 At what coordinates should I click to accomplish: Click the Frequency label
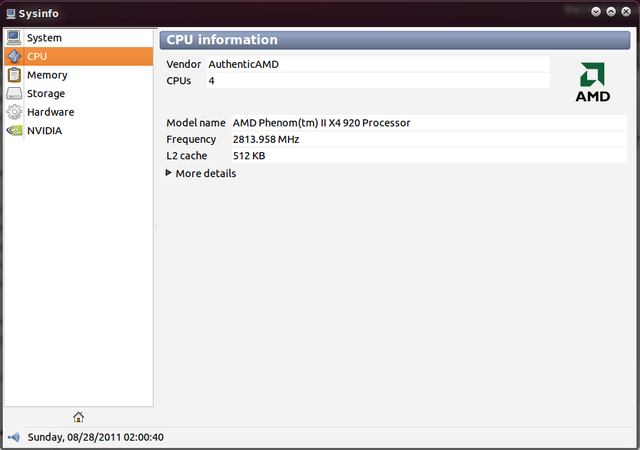191,140
